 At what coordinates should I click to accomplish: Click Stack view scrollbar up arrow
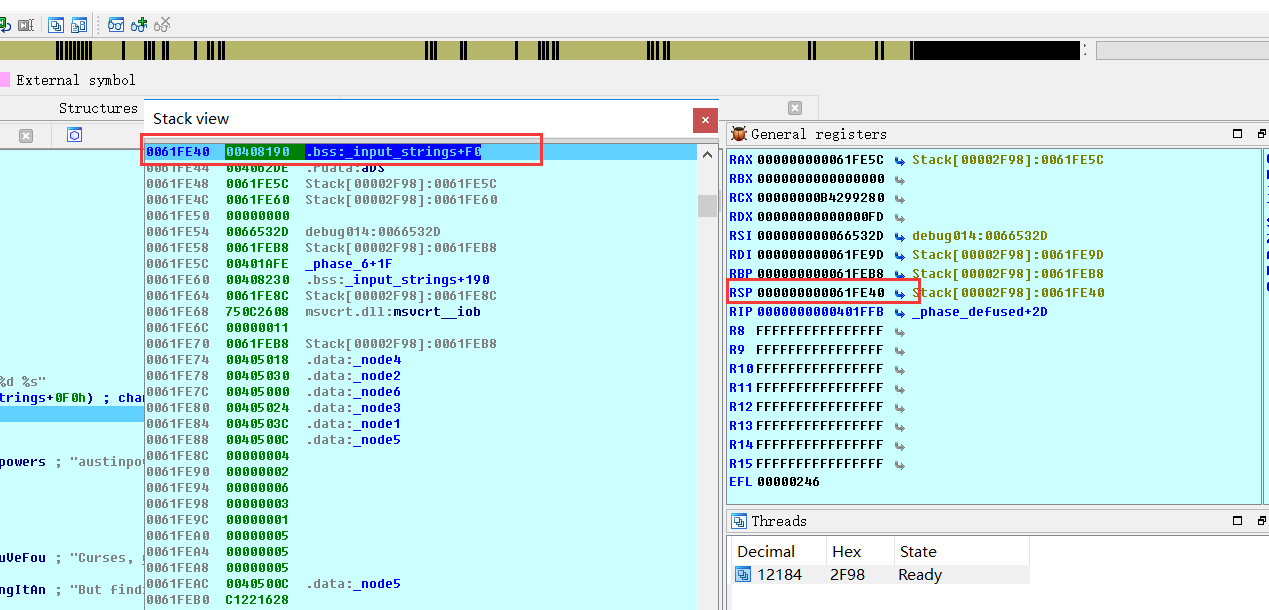708,154
